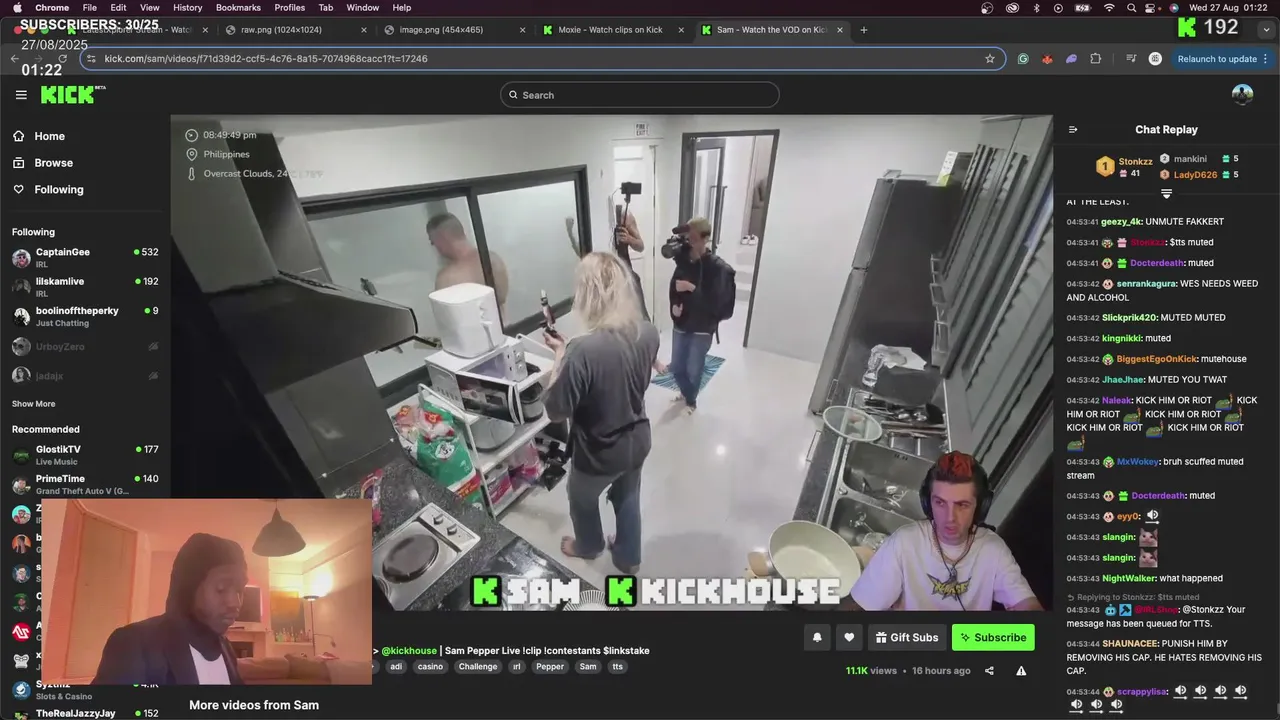Open iliskamlive channel in Following
The height and width of the screenshot is (720, 1280).
pos(85,287)
